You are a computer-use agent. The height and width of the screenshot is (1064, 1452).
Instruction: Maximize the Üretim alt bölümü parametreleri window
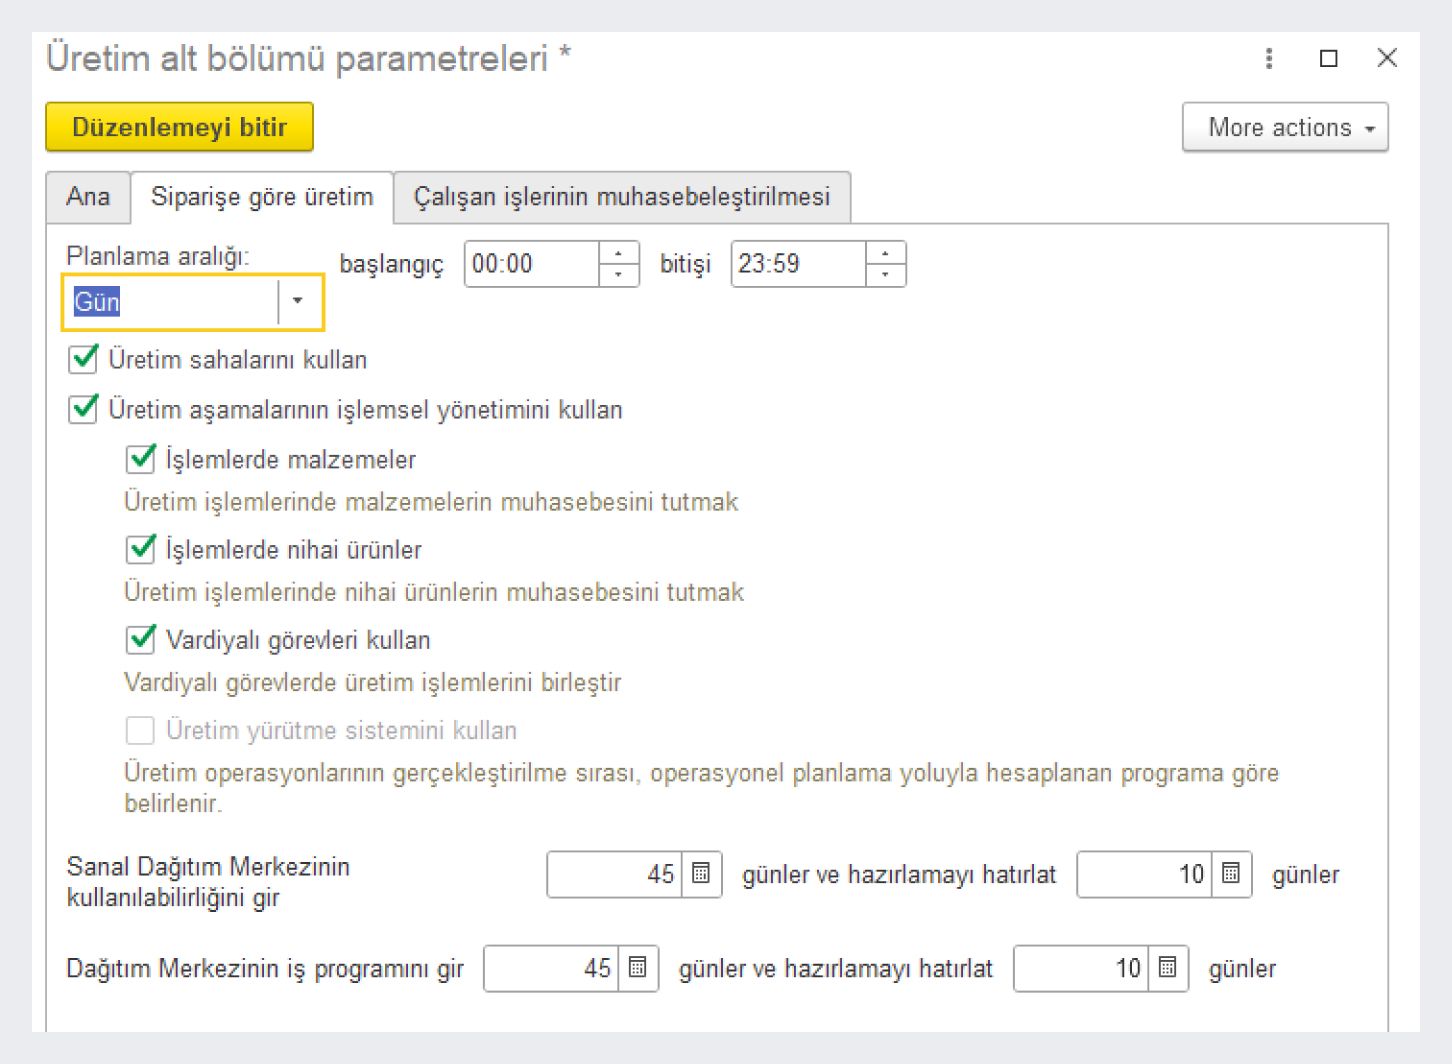click(x=1328, y=58)
